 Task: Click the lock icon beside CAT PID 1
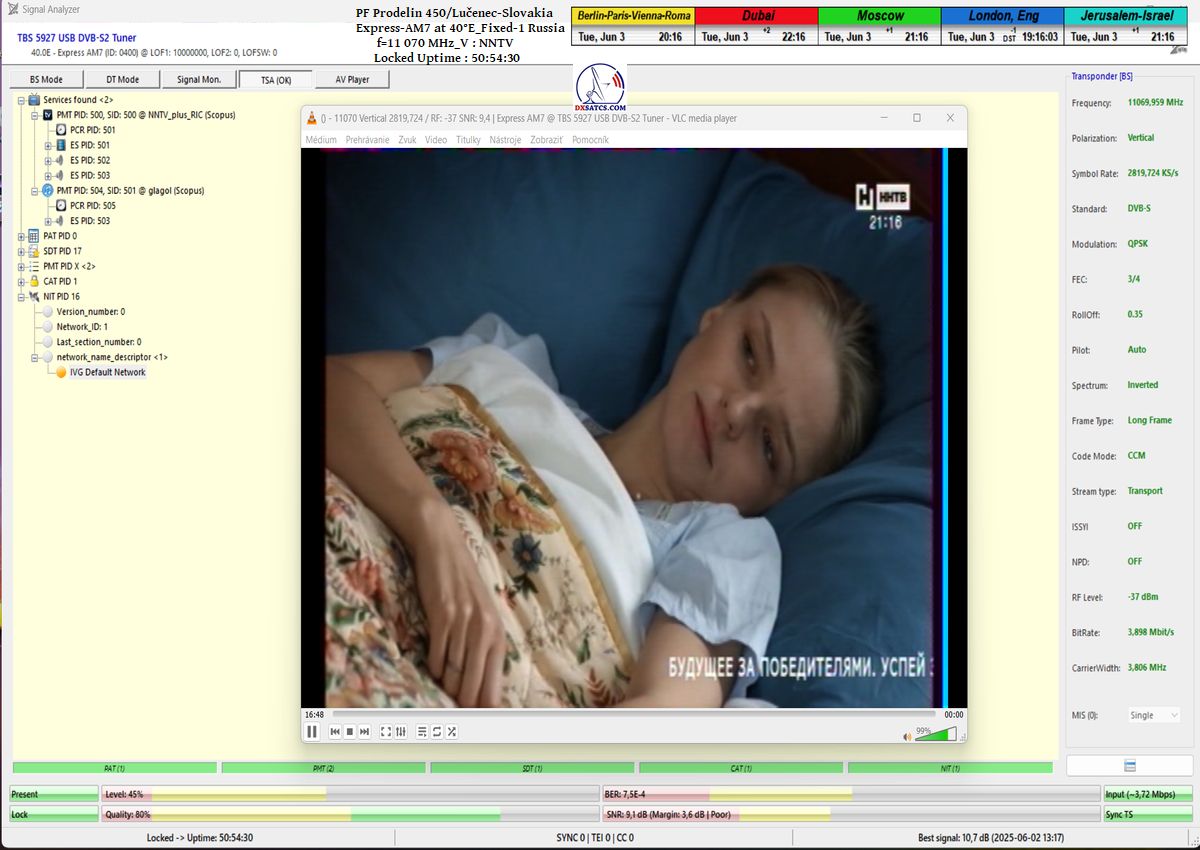click(34, 281)
